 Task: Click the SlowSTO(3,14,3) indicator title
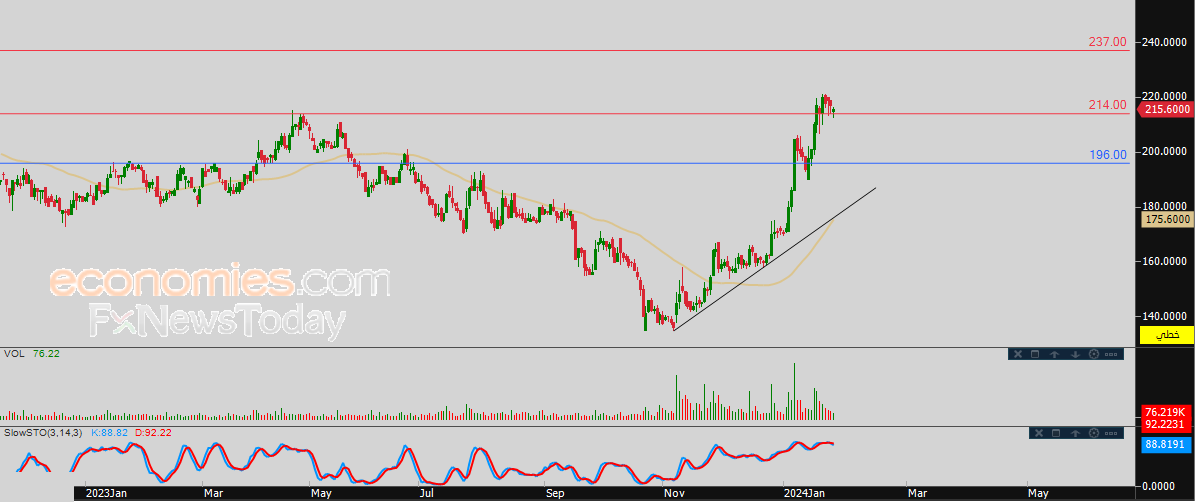[43, 433]
